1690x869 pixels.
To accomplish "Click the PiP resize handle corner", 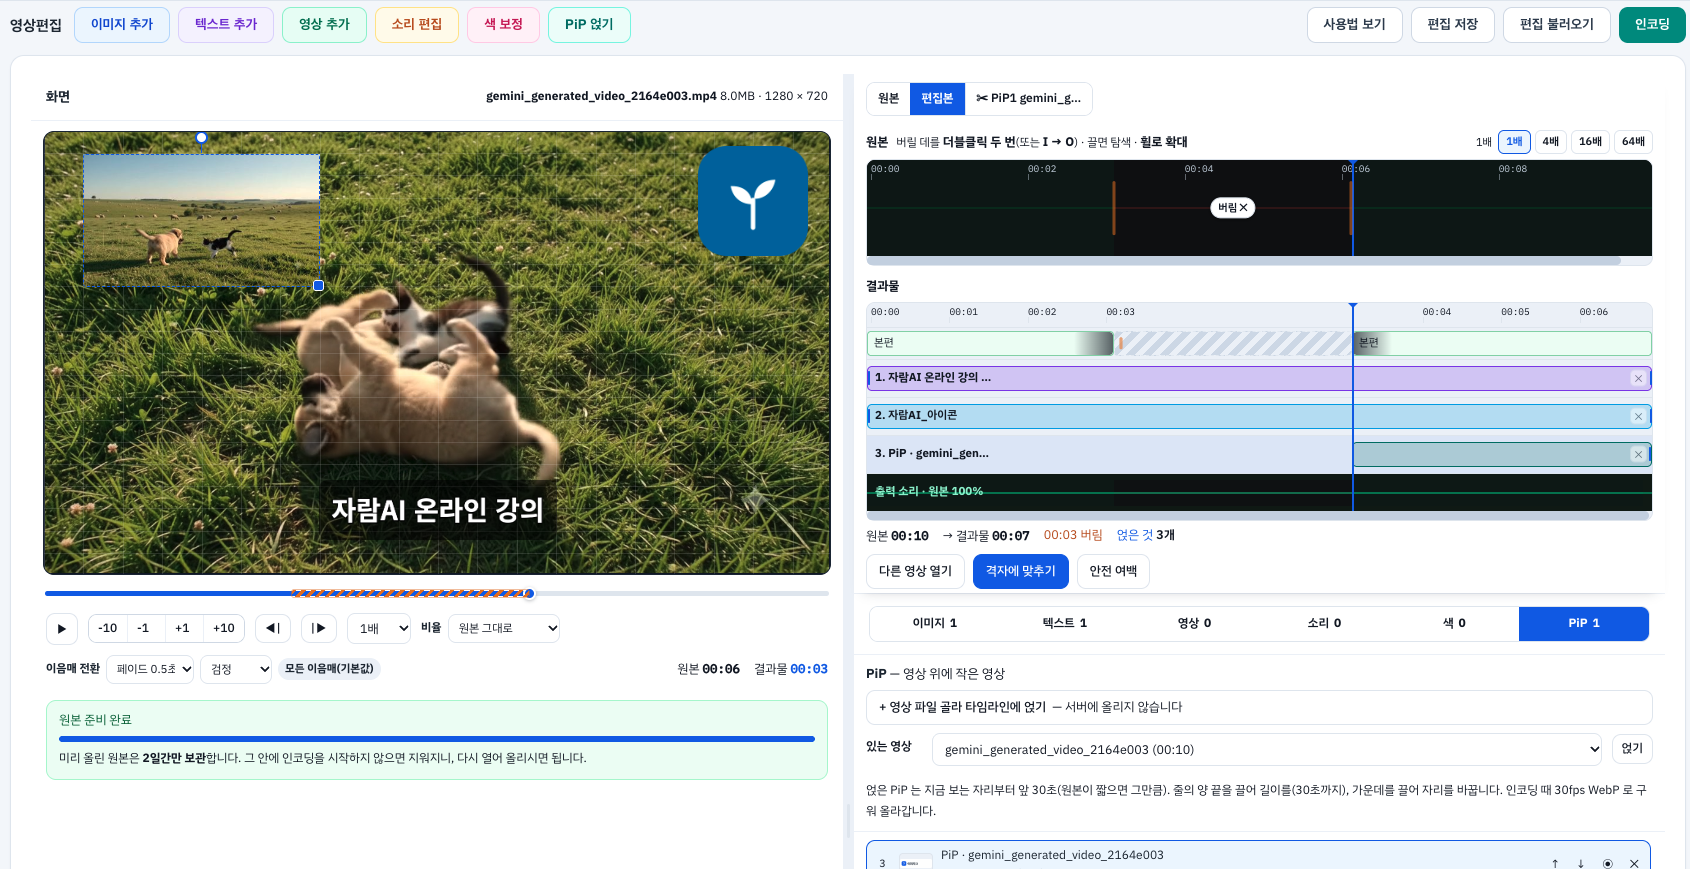I will [318, 286].
